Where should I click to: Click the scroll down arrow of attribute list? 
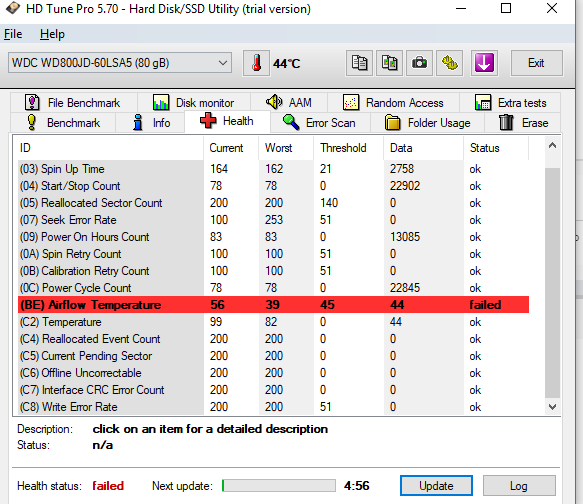tap(553, 407)
